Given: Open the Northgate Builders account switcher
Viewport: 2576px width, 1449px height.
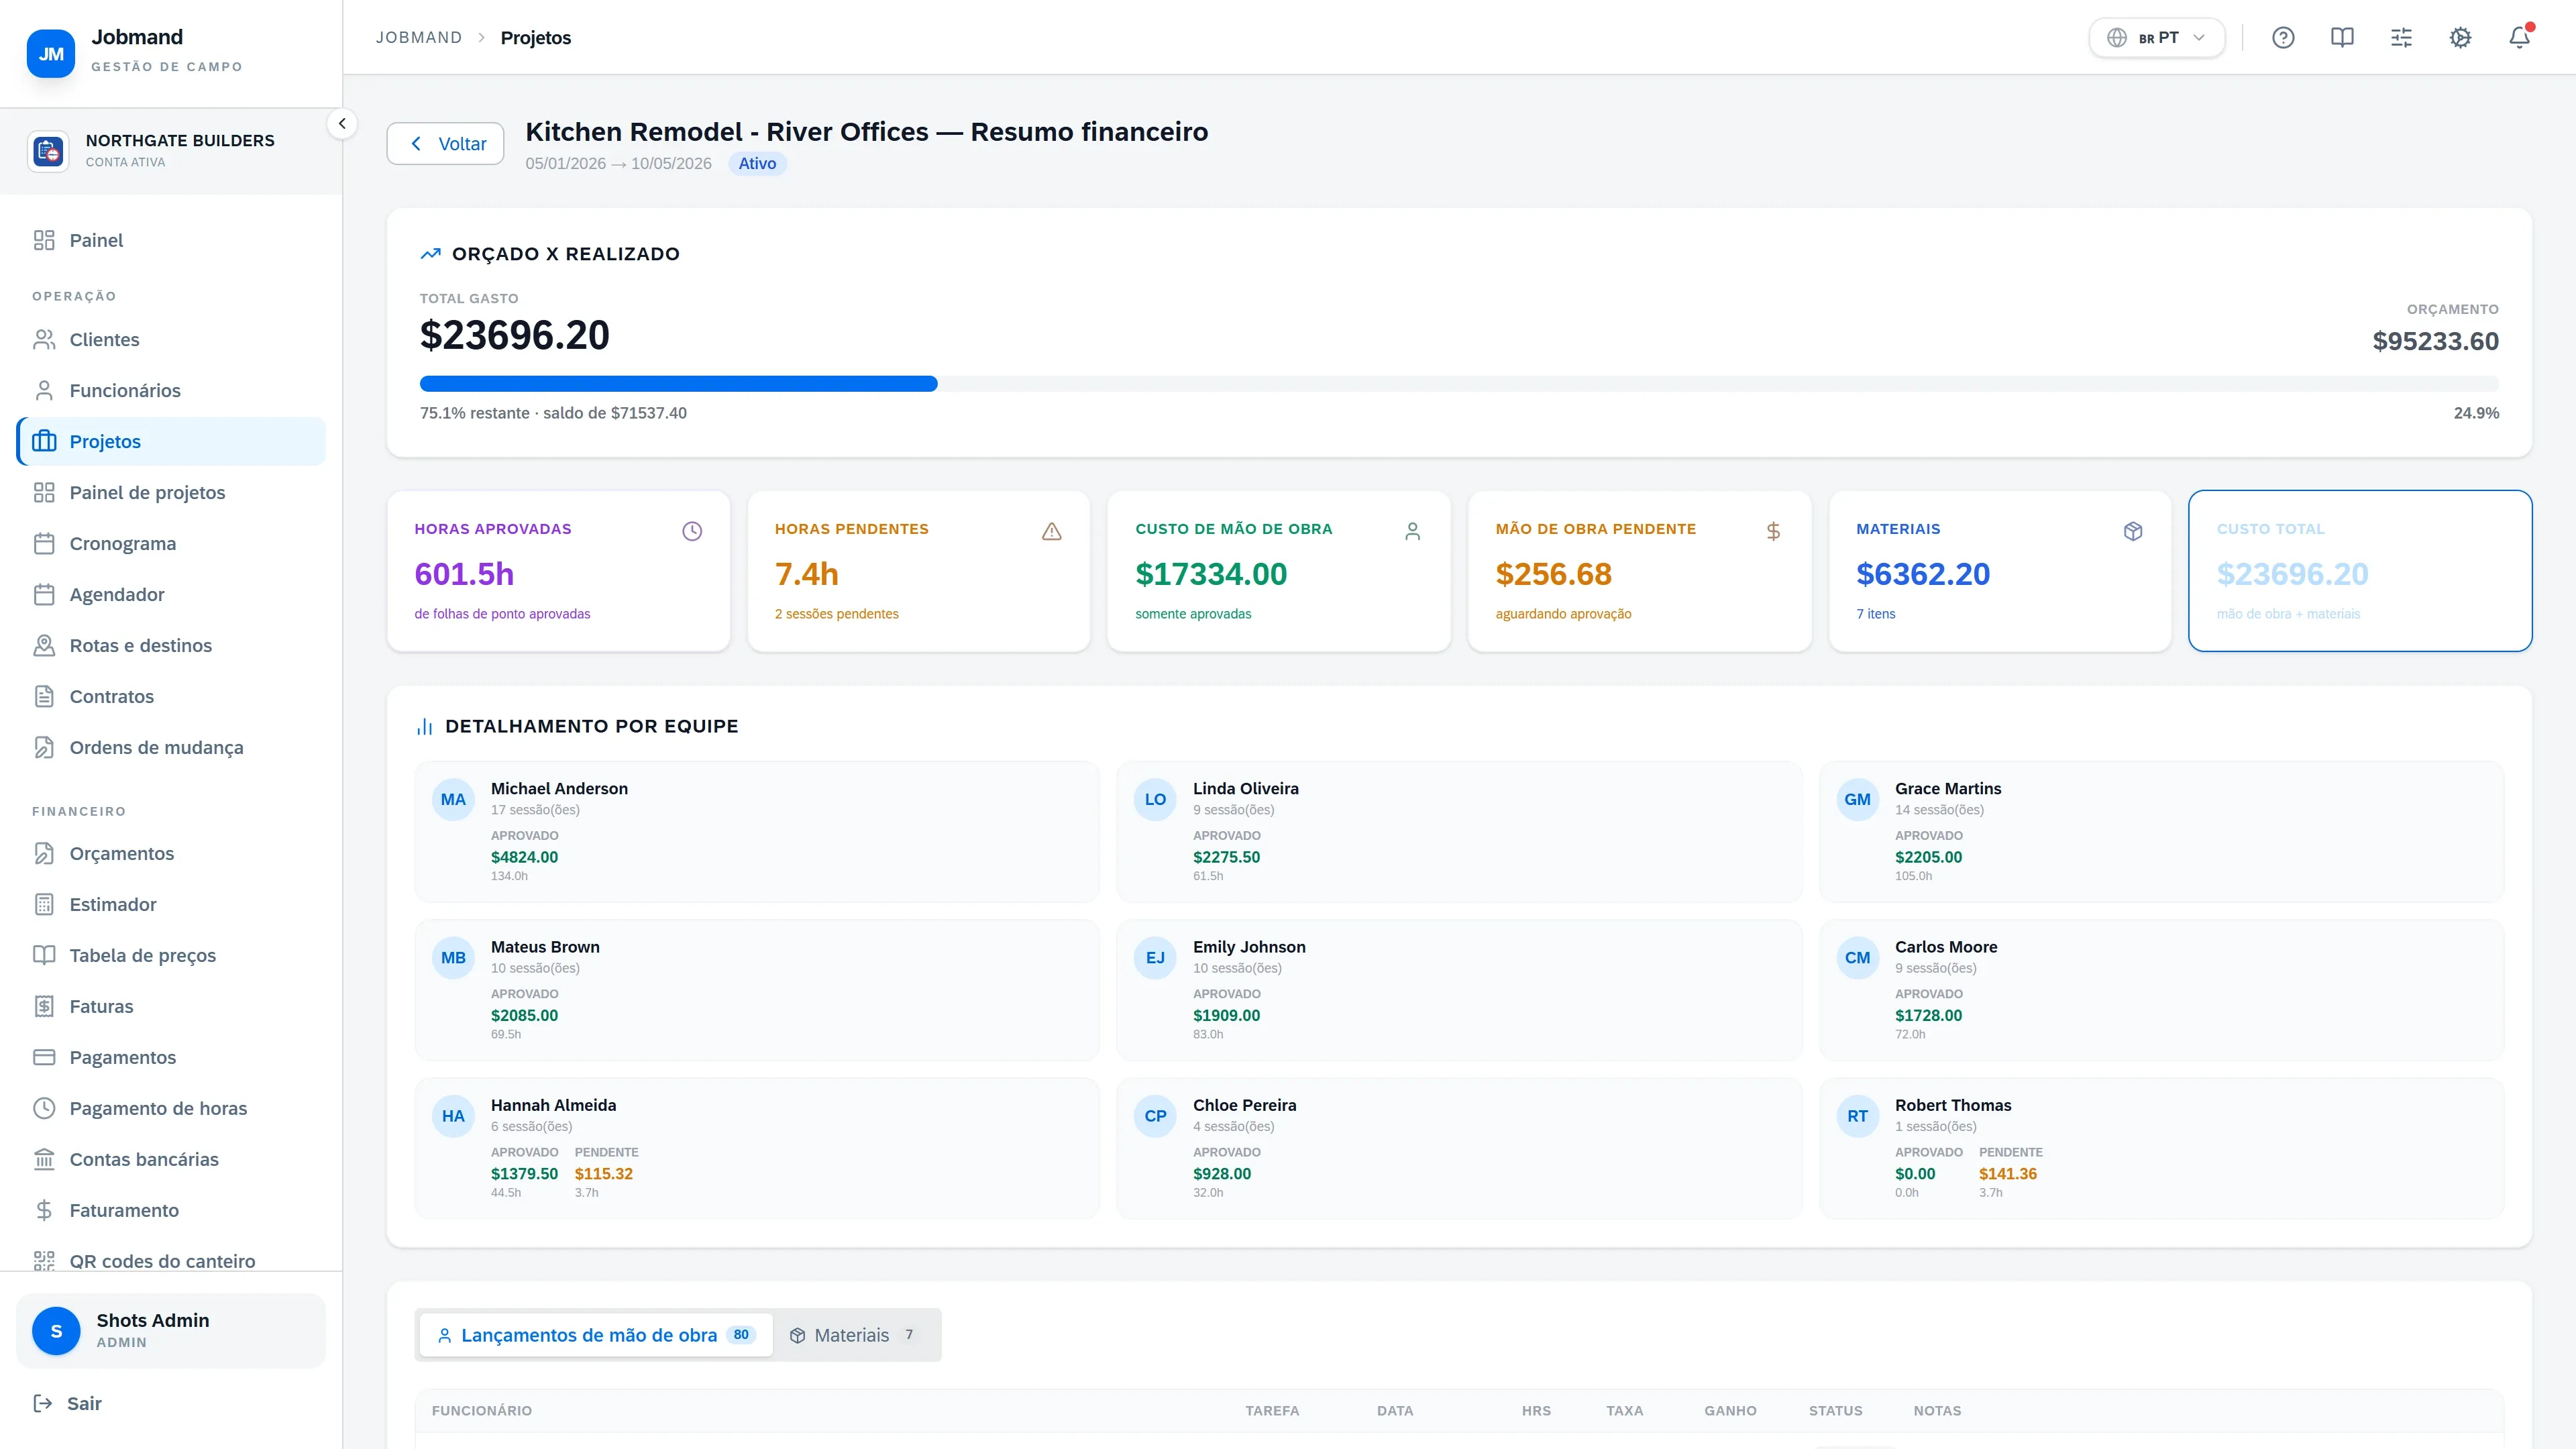Looking at the screenshot, I should click(171, 151).
